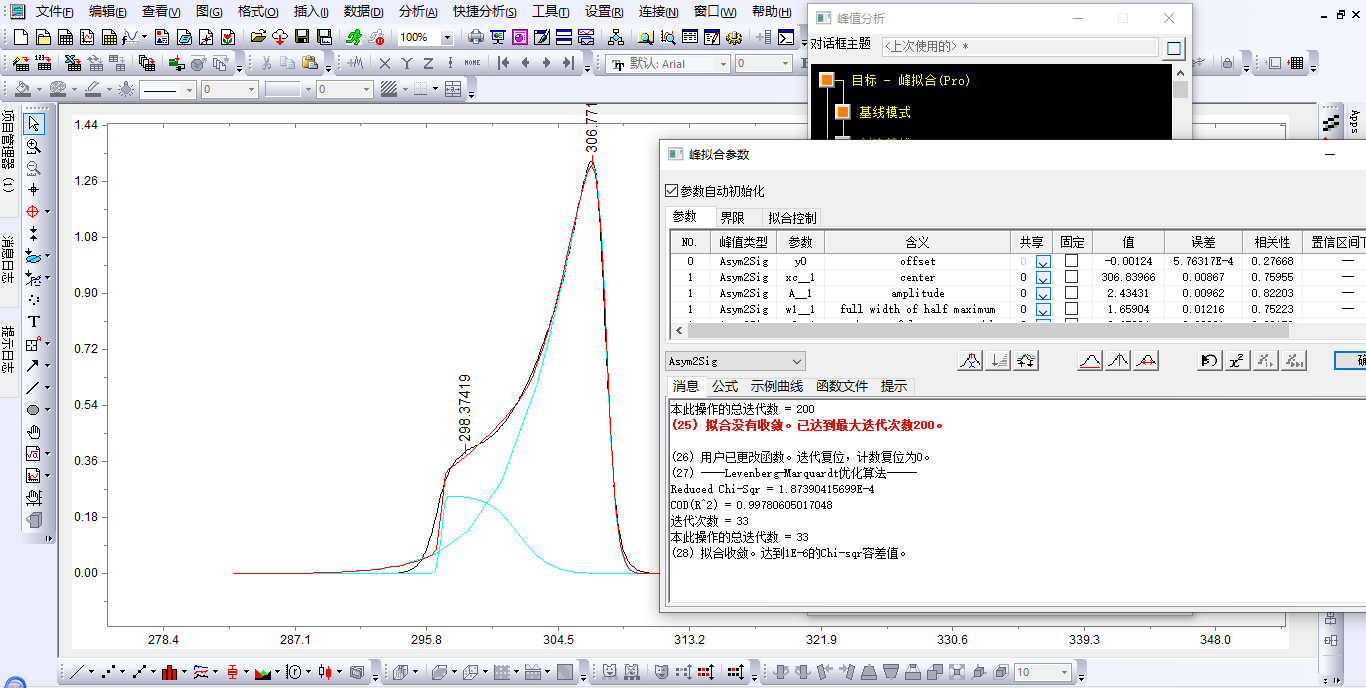The image size is (1366, 688).
Task: Pick the Pan hand tool
Action: coord(34,432)
